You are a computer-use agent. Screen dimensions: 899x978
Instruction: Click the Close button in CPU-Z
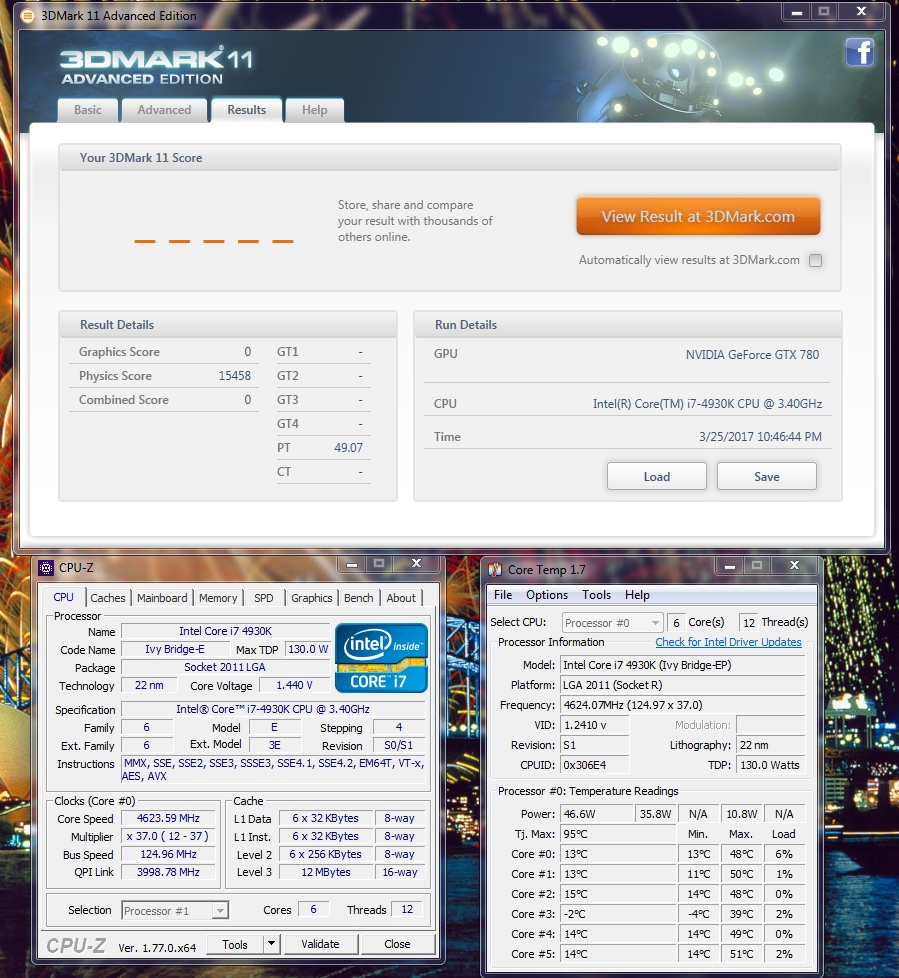coord(397,944)
